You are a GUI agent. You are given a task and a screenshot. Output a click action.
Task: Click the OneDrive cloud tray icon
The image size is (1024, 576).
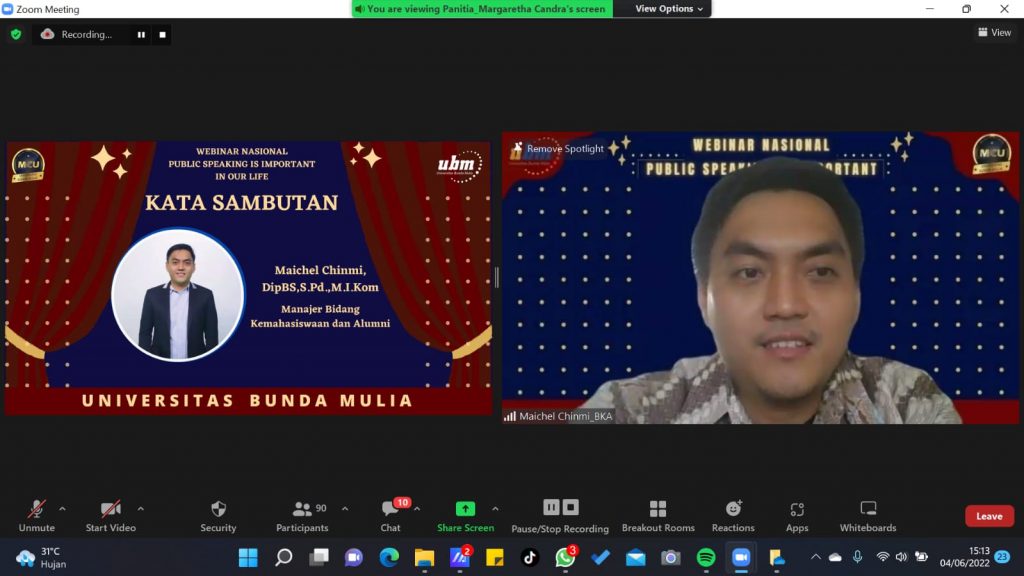(835, 557)
